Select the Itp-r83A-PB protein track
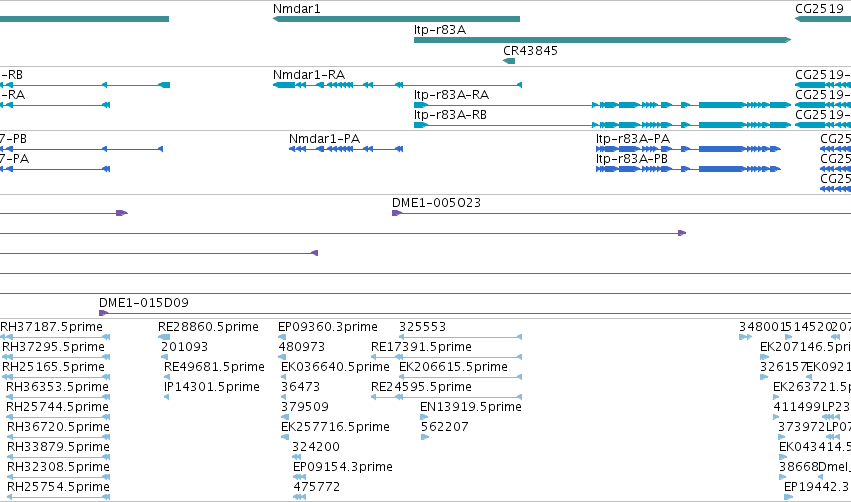 coord(688,169)
